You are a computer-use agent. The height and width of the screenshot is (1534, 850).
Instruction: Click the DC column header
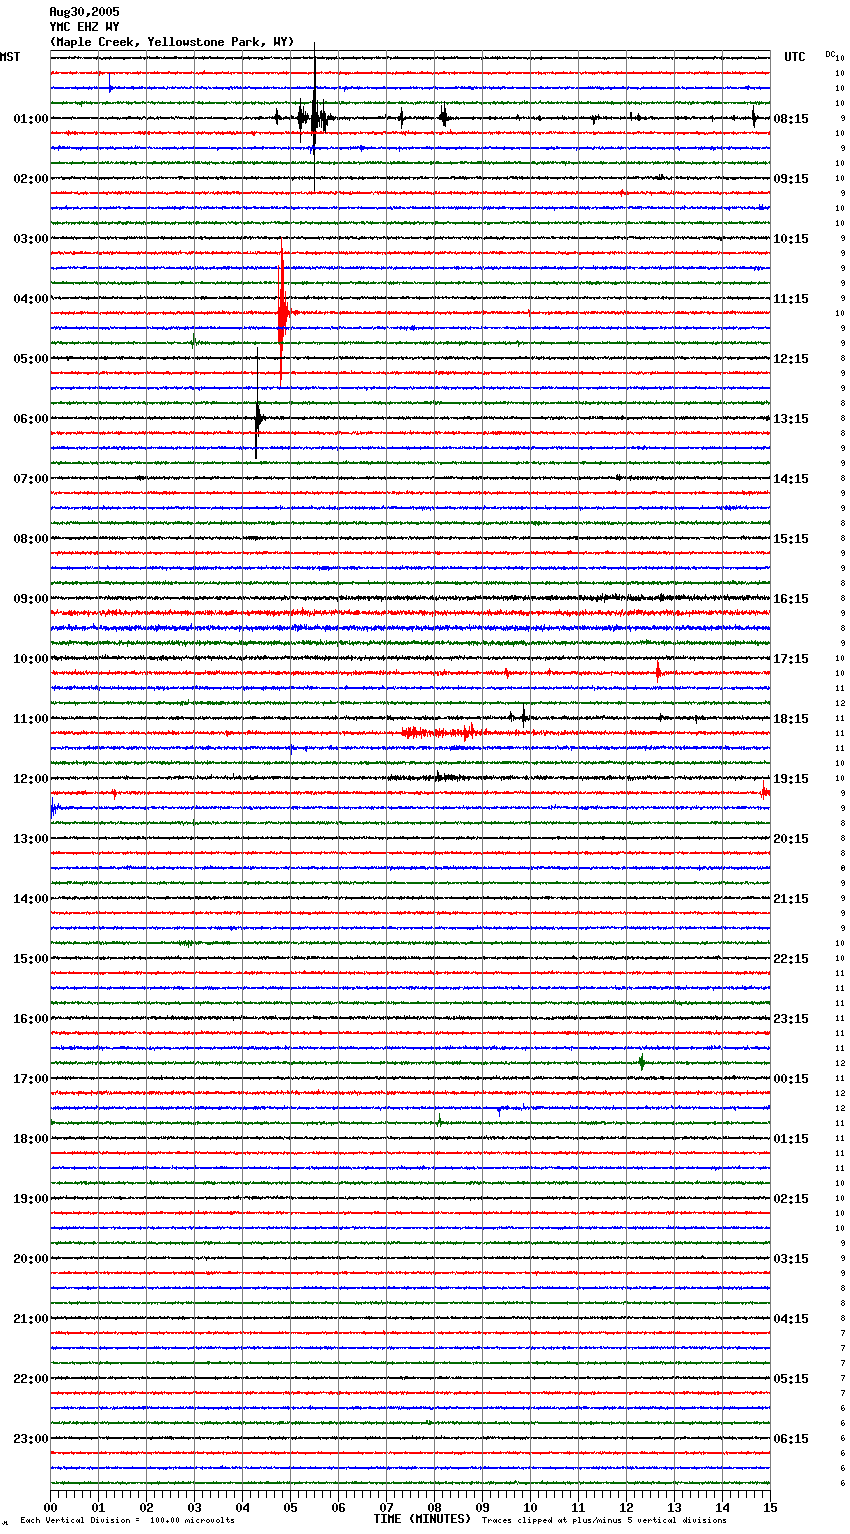click(x=831, y=54)
